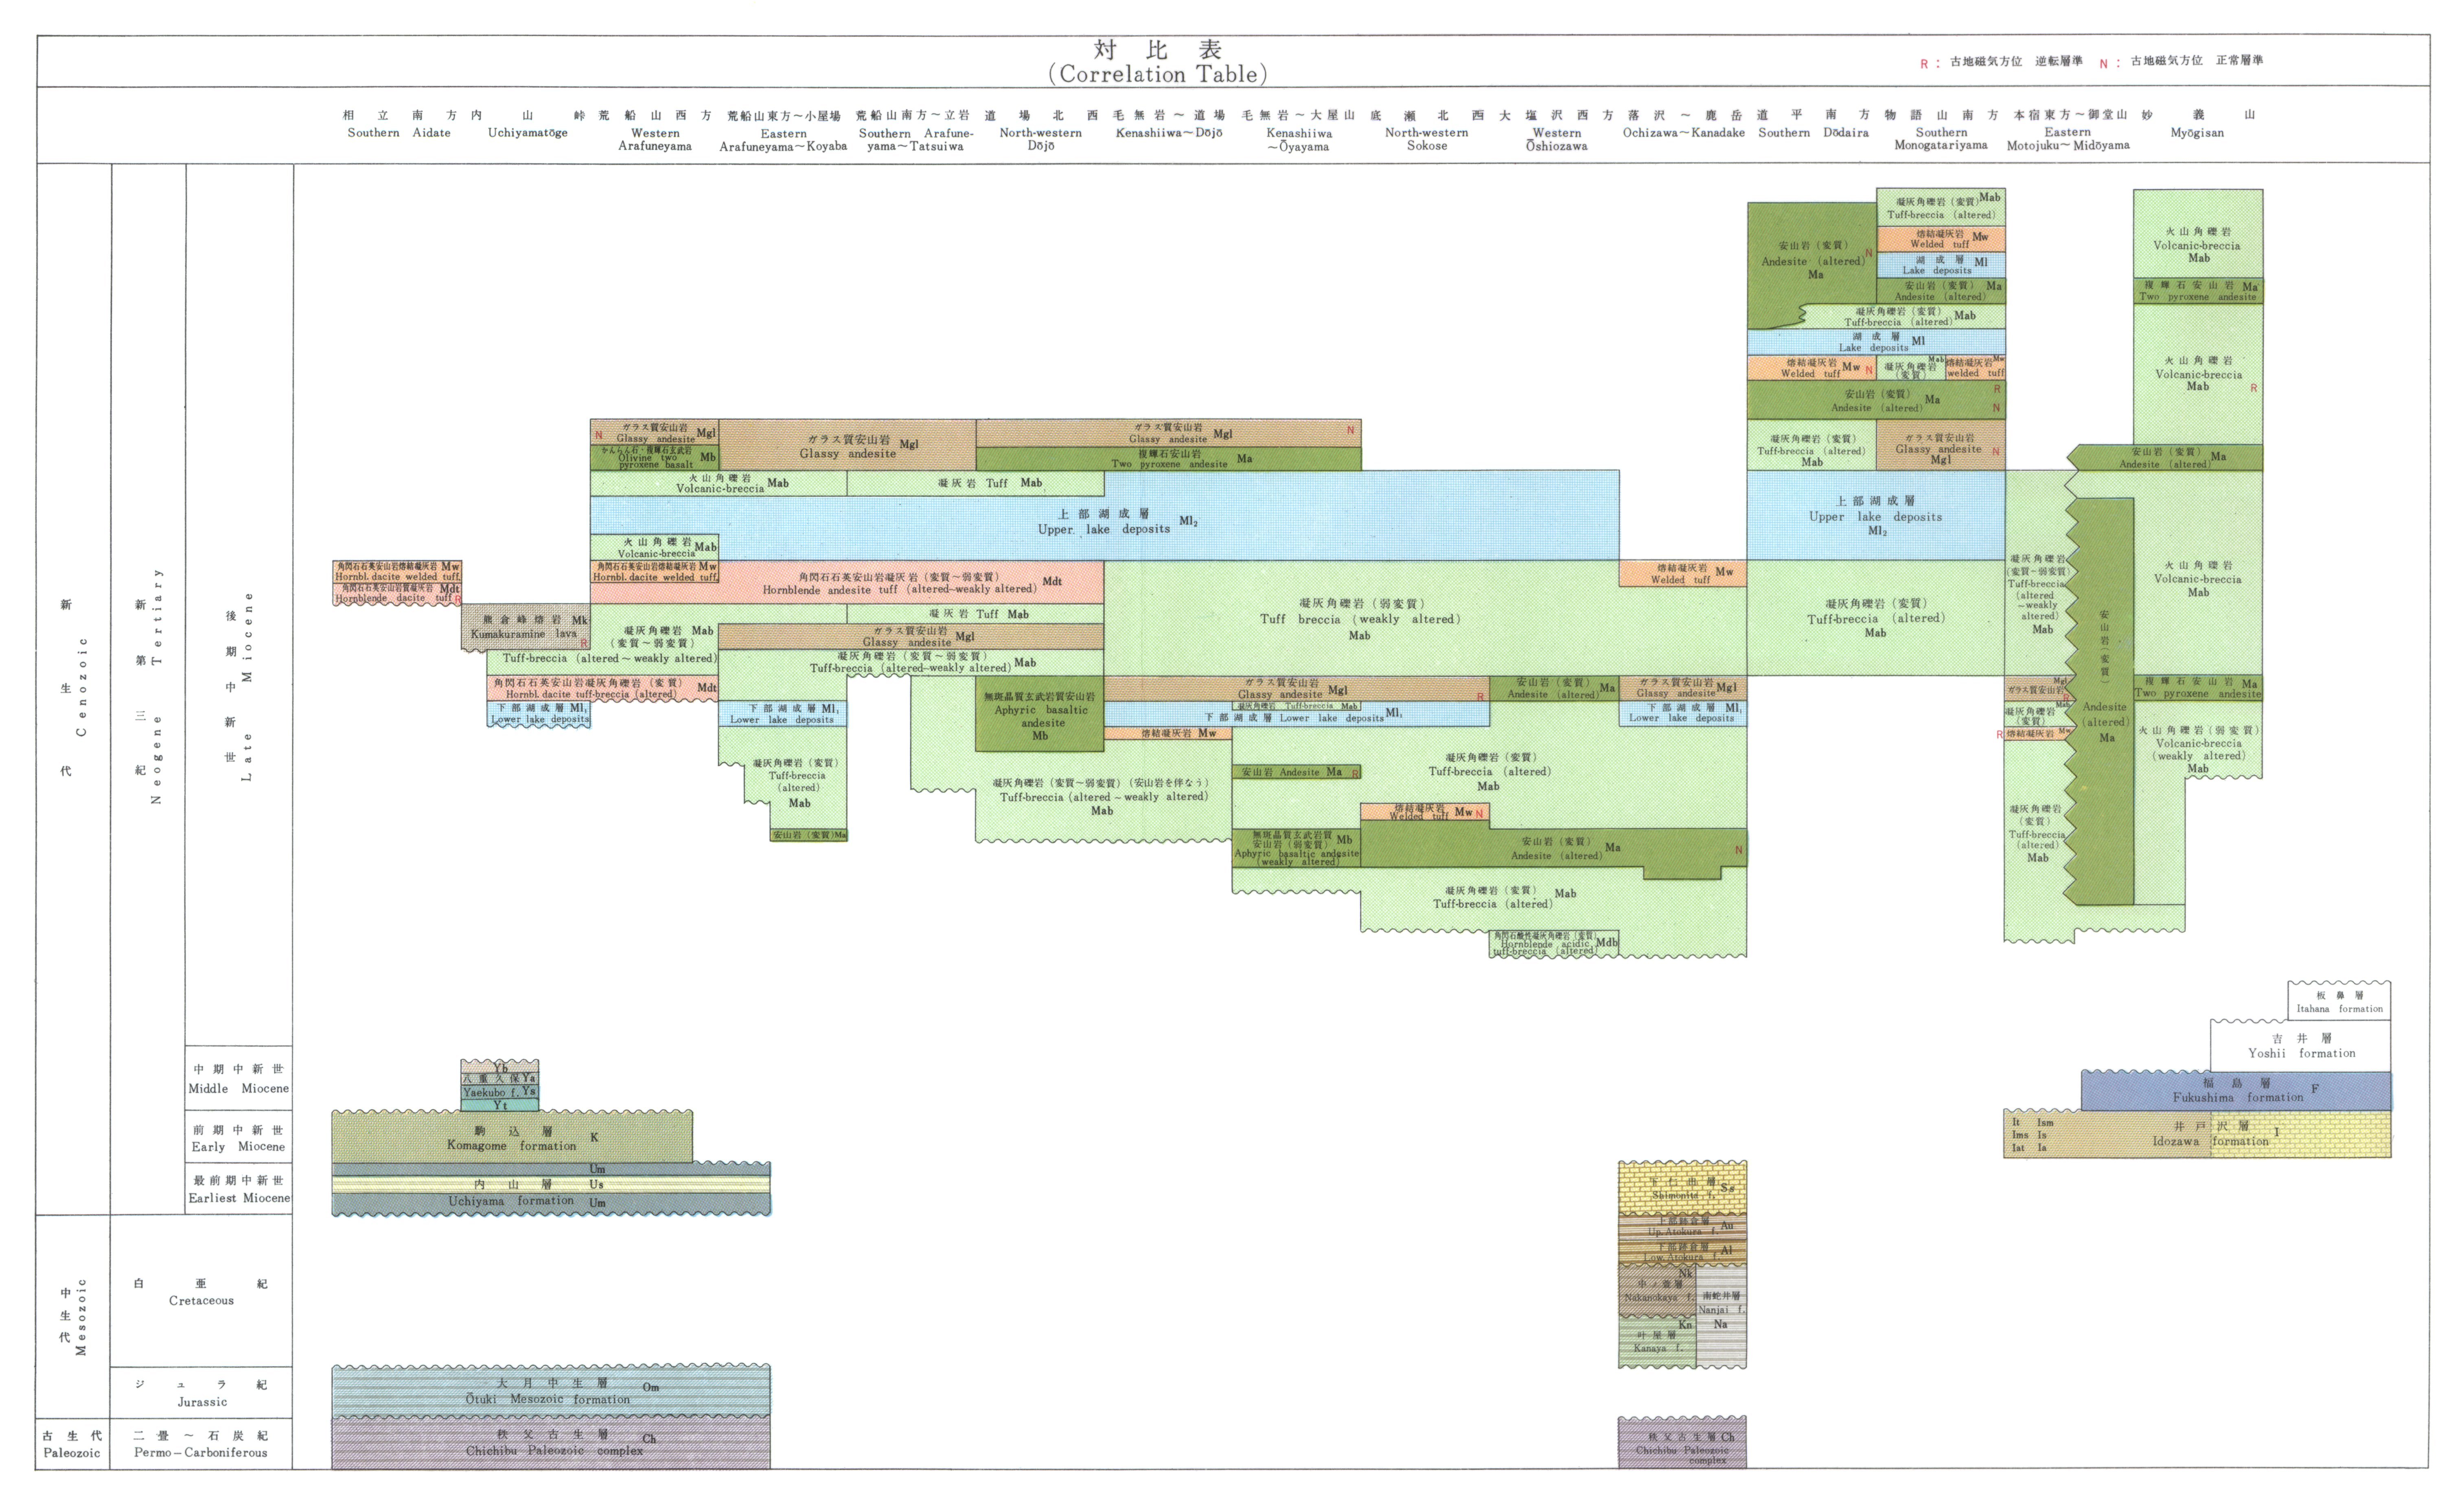Click the red R legend marker
The height and width of the screenshot is (1505, 2464).
(x=1923, y=64)
